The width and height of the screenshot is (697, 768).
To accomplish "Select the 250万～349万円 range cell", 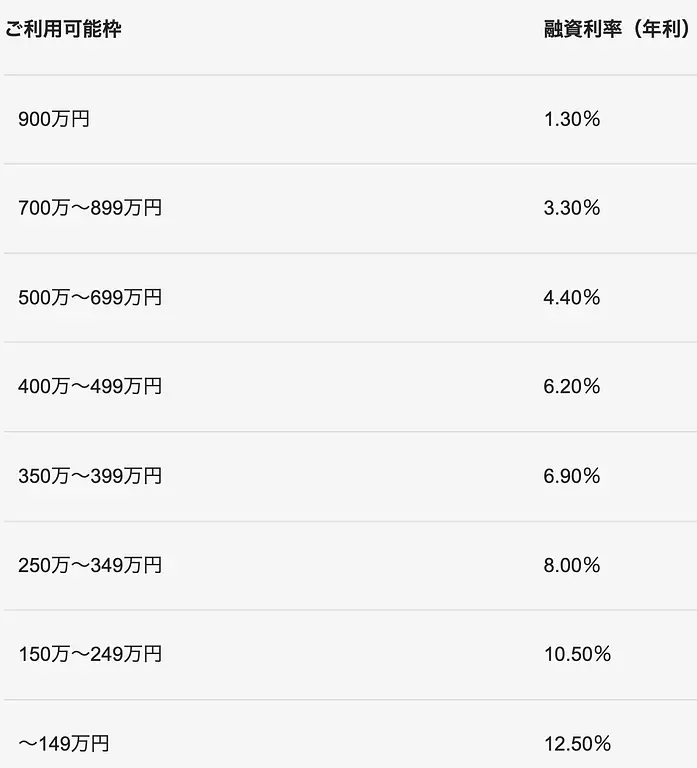I will 90,566.
